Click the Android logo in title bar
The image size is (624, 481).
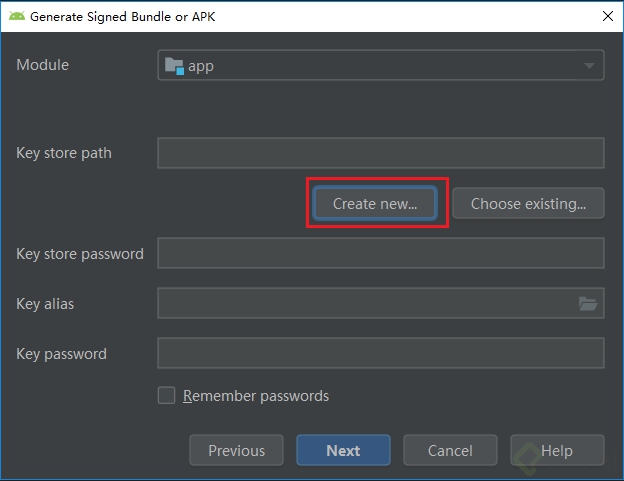(x=17, y=16)
